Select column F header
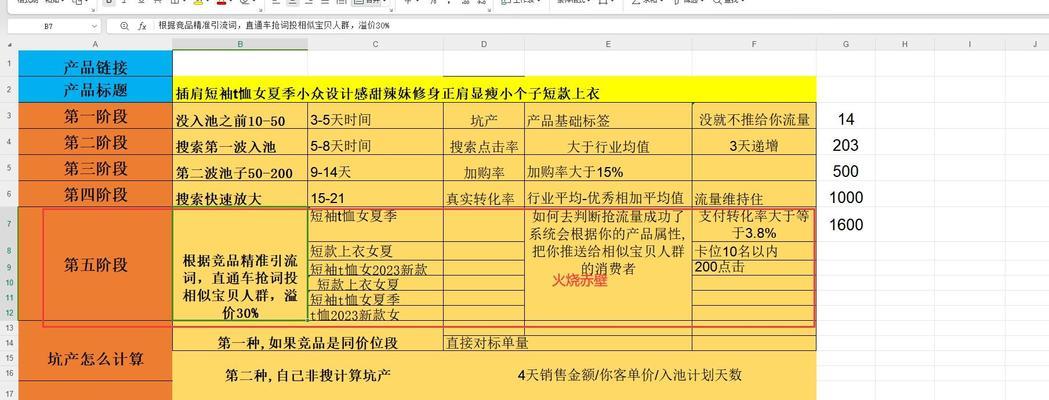The width and height of the screenshot is (1049, 400). click(x=754, y=44)
